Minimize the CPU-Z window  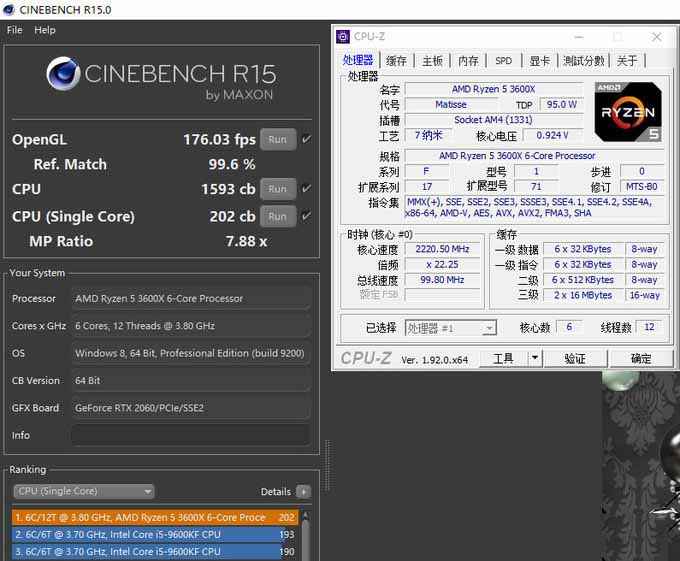pos(579,37)
